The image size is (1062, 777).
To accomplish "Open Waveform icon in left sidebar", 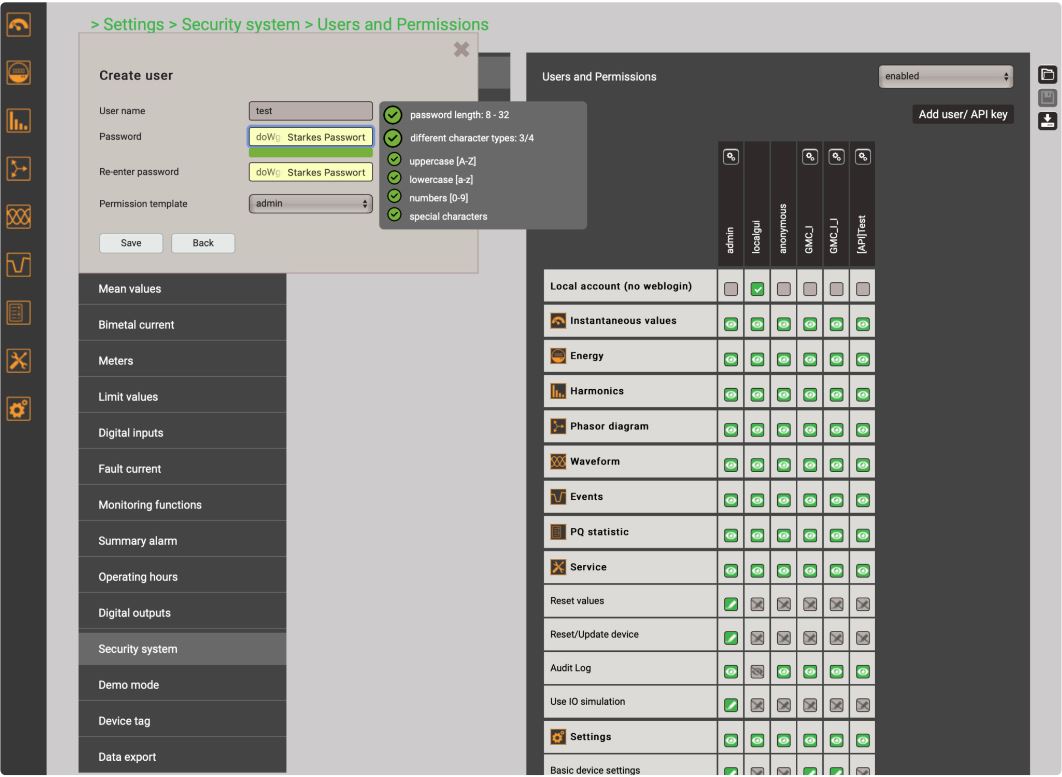I will [x=18, y=217].
